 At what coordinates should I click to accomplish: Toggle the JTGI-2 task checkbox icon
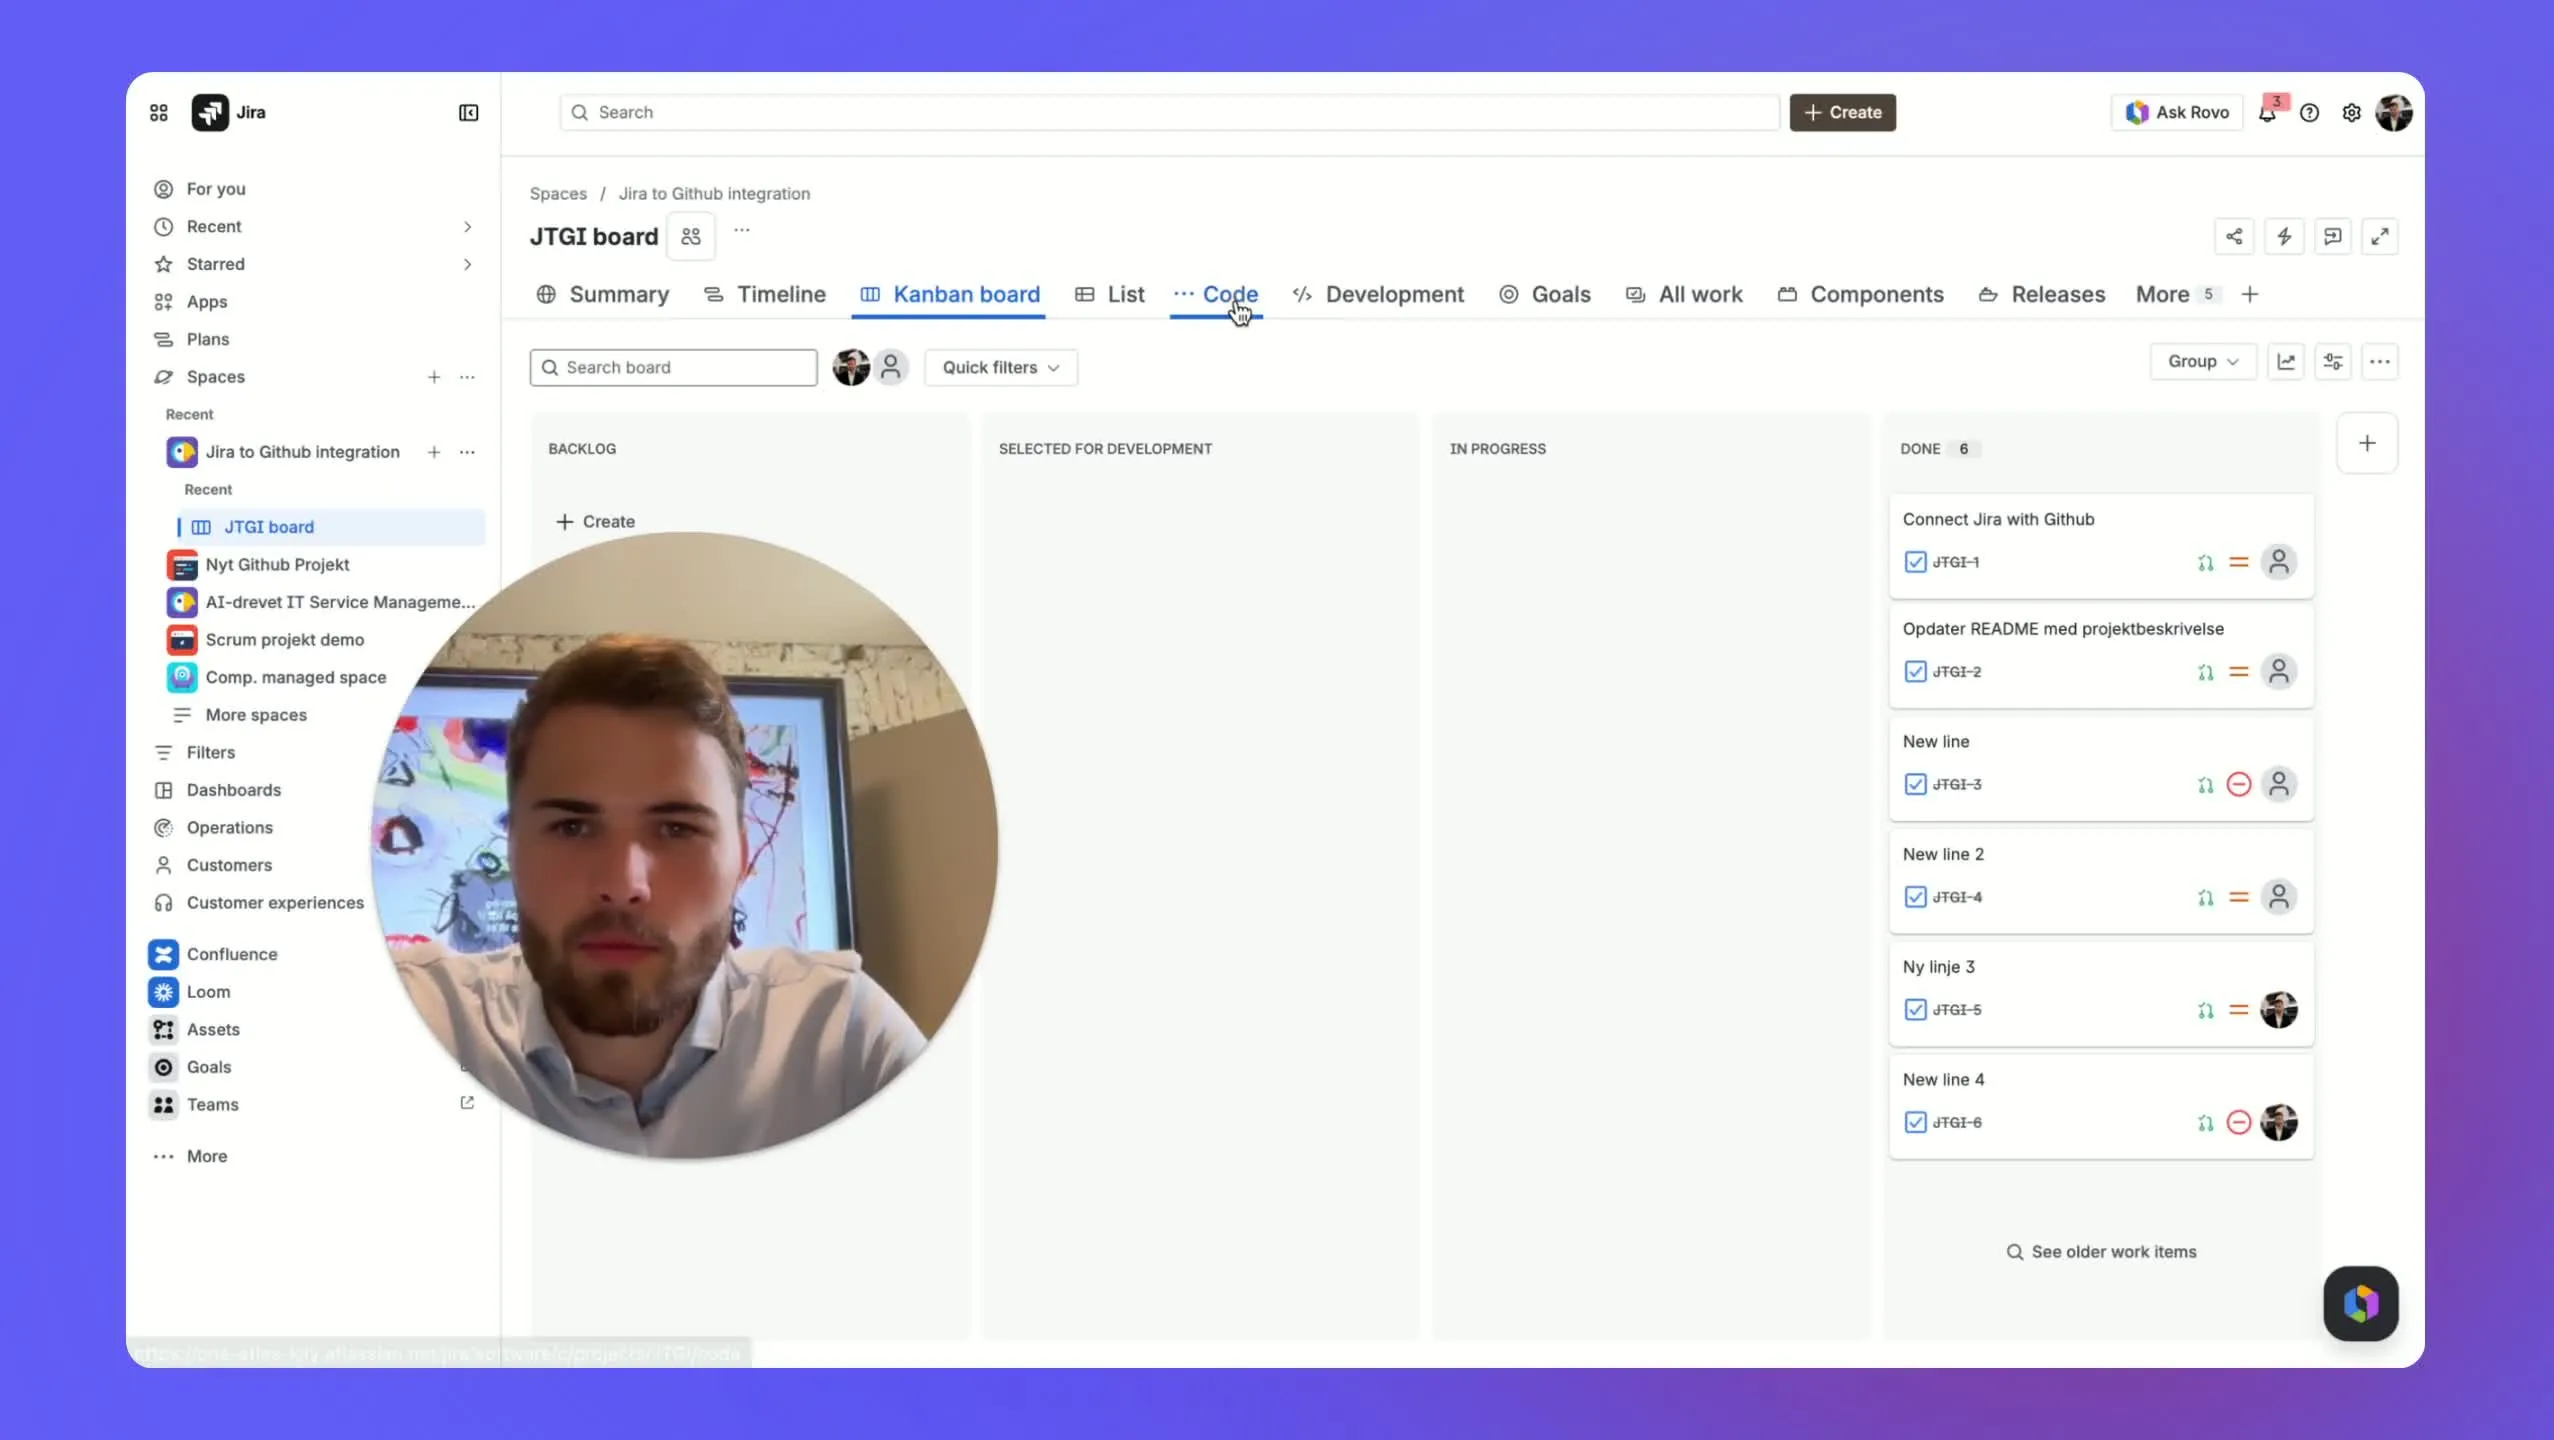1915,672
